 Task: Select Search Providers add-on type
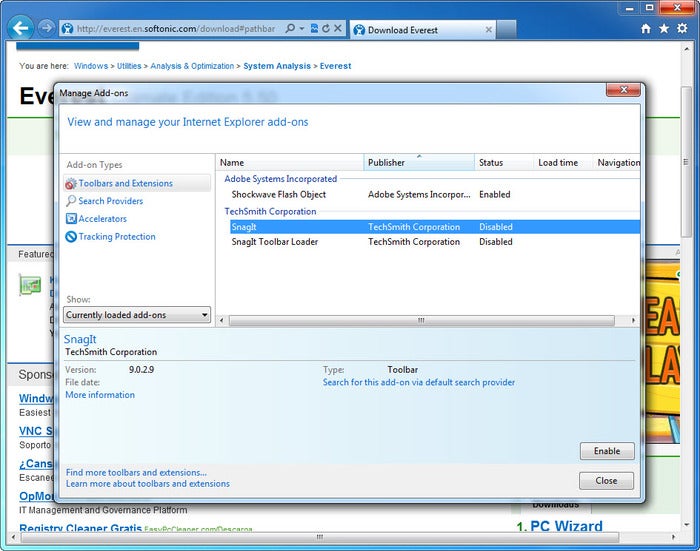click(x=110, y=201)
